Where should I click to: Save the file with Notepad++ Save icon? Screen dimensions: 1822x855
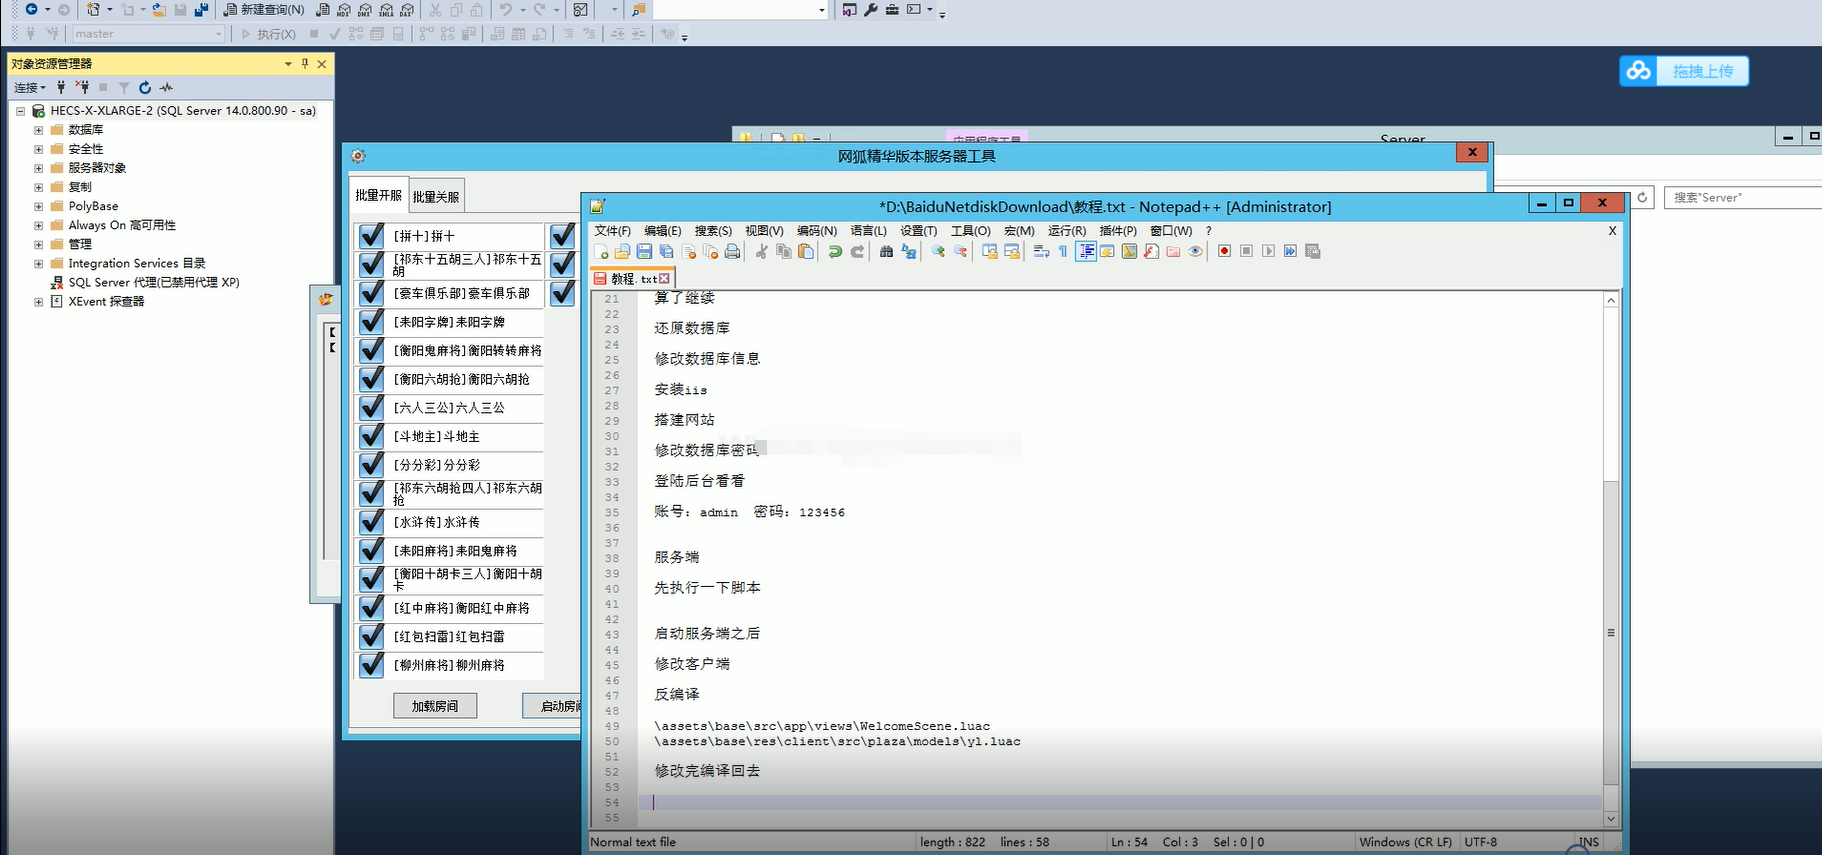click(644, 251)
